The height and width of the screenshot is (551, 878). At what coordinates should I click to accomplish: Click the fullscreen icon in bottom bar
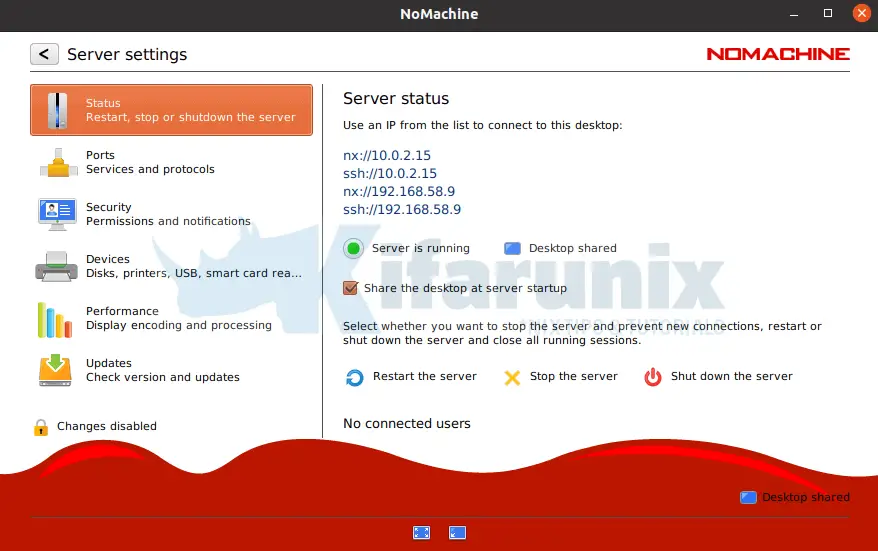[x=422, y=533]
